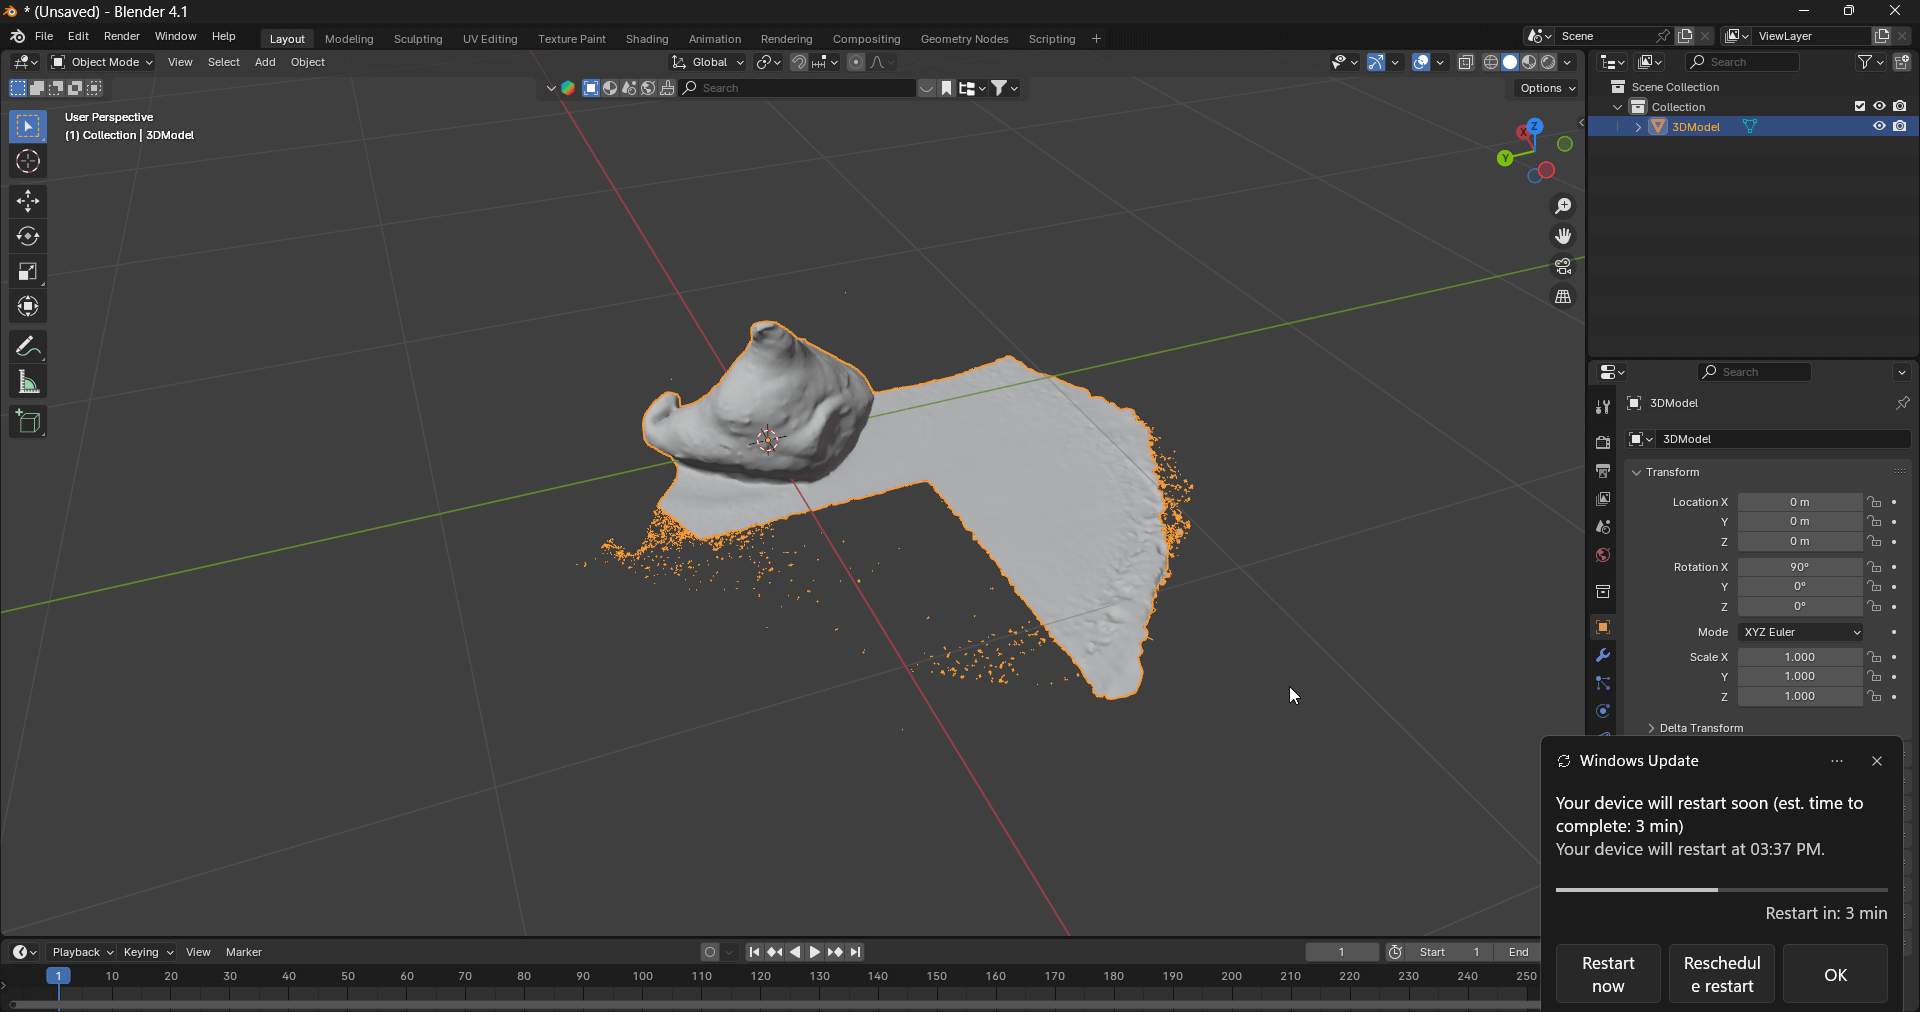Select the Move tool

tap(28, 201)
